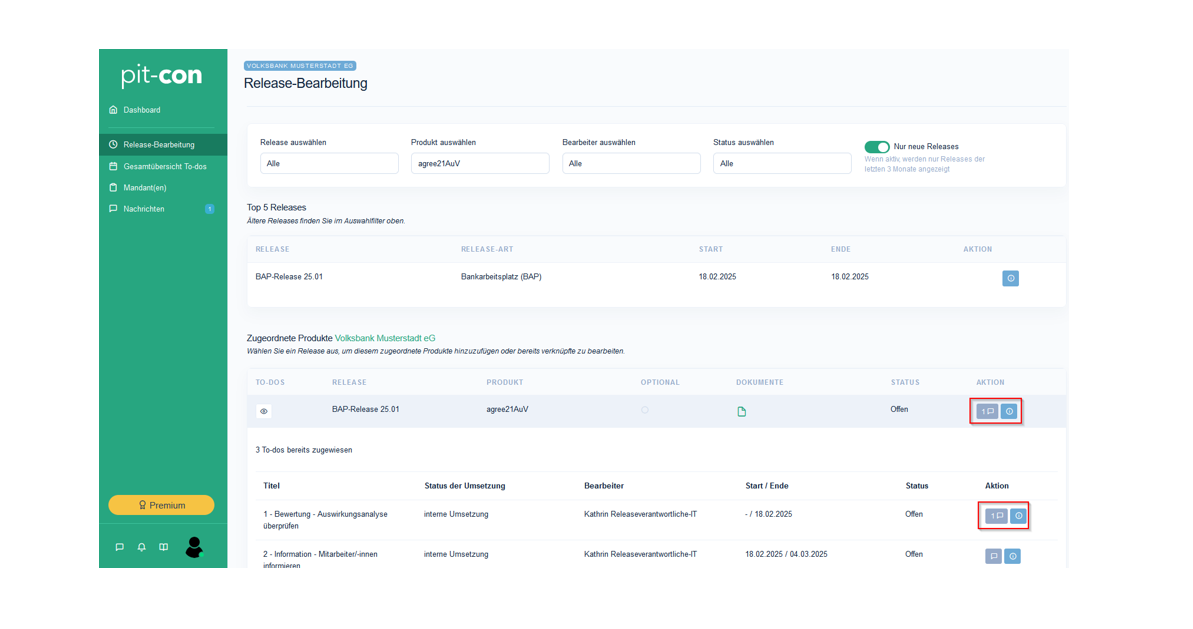Open the green document icon for agree21AuV
1193x629 pixels.
(741, 411)
